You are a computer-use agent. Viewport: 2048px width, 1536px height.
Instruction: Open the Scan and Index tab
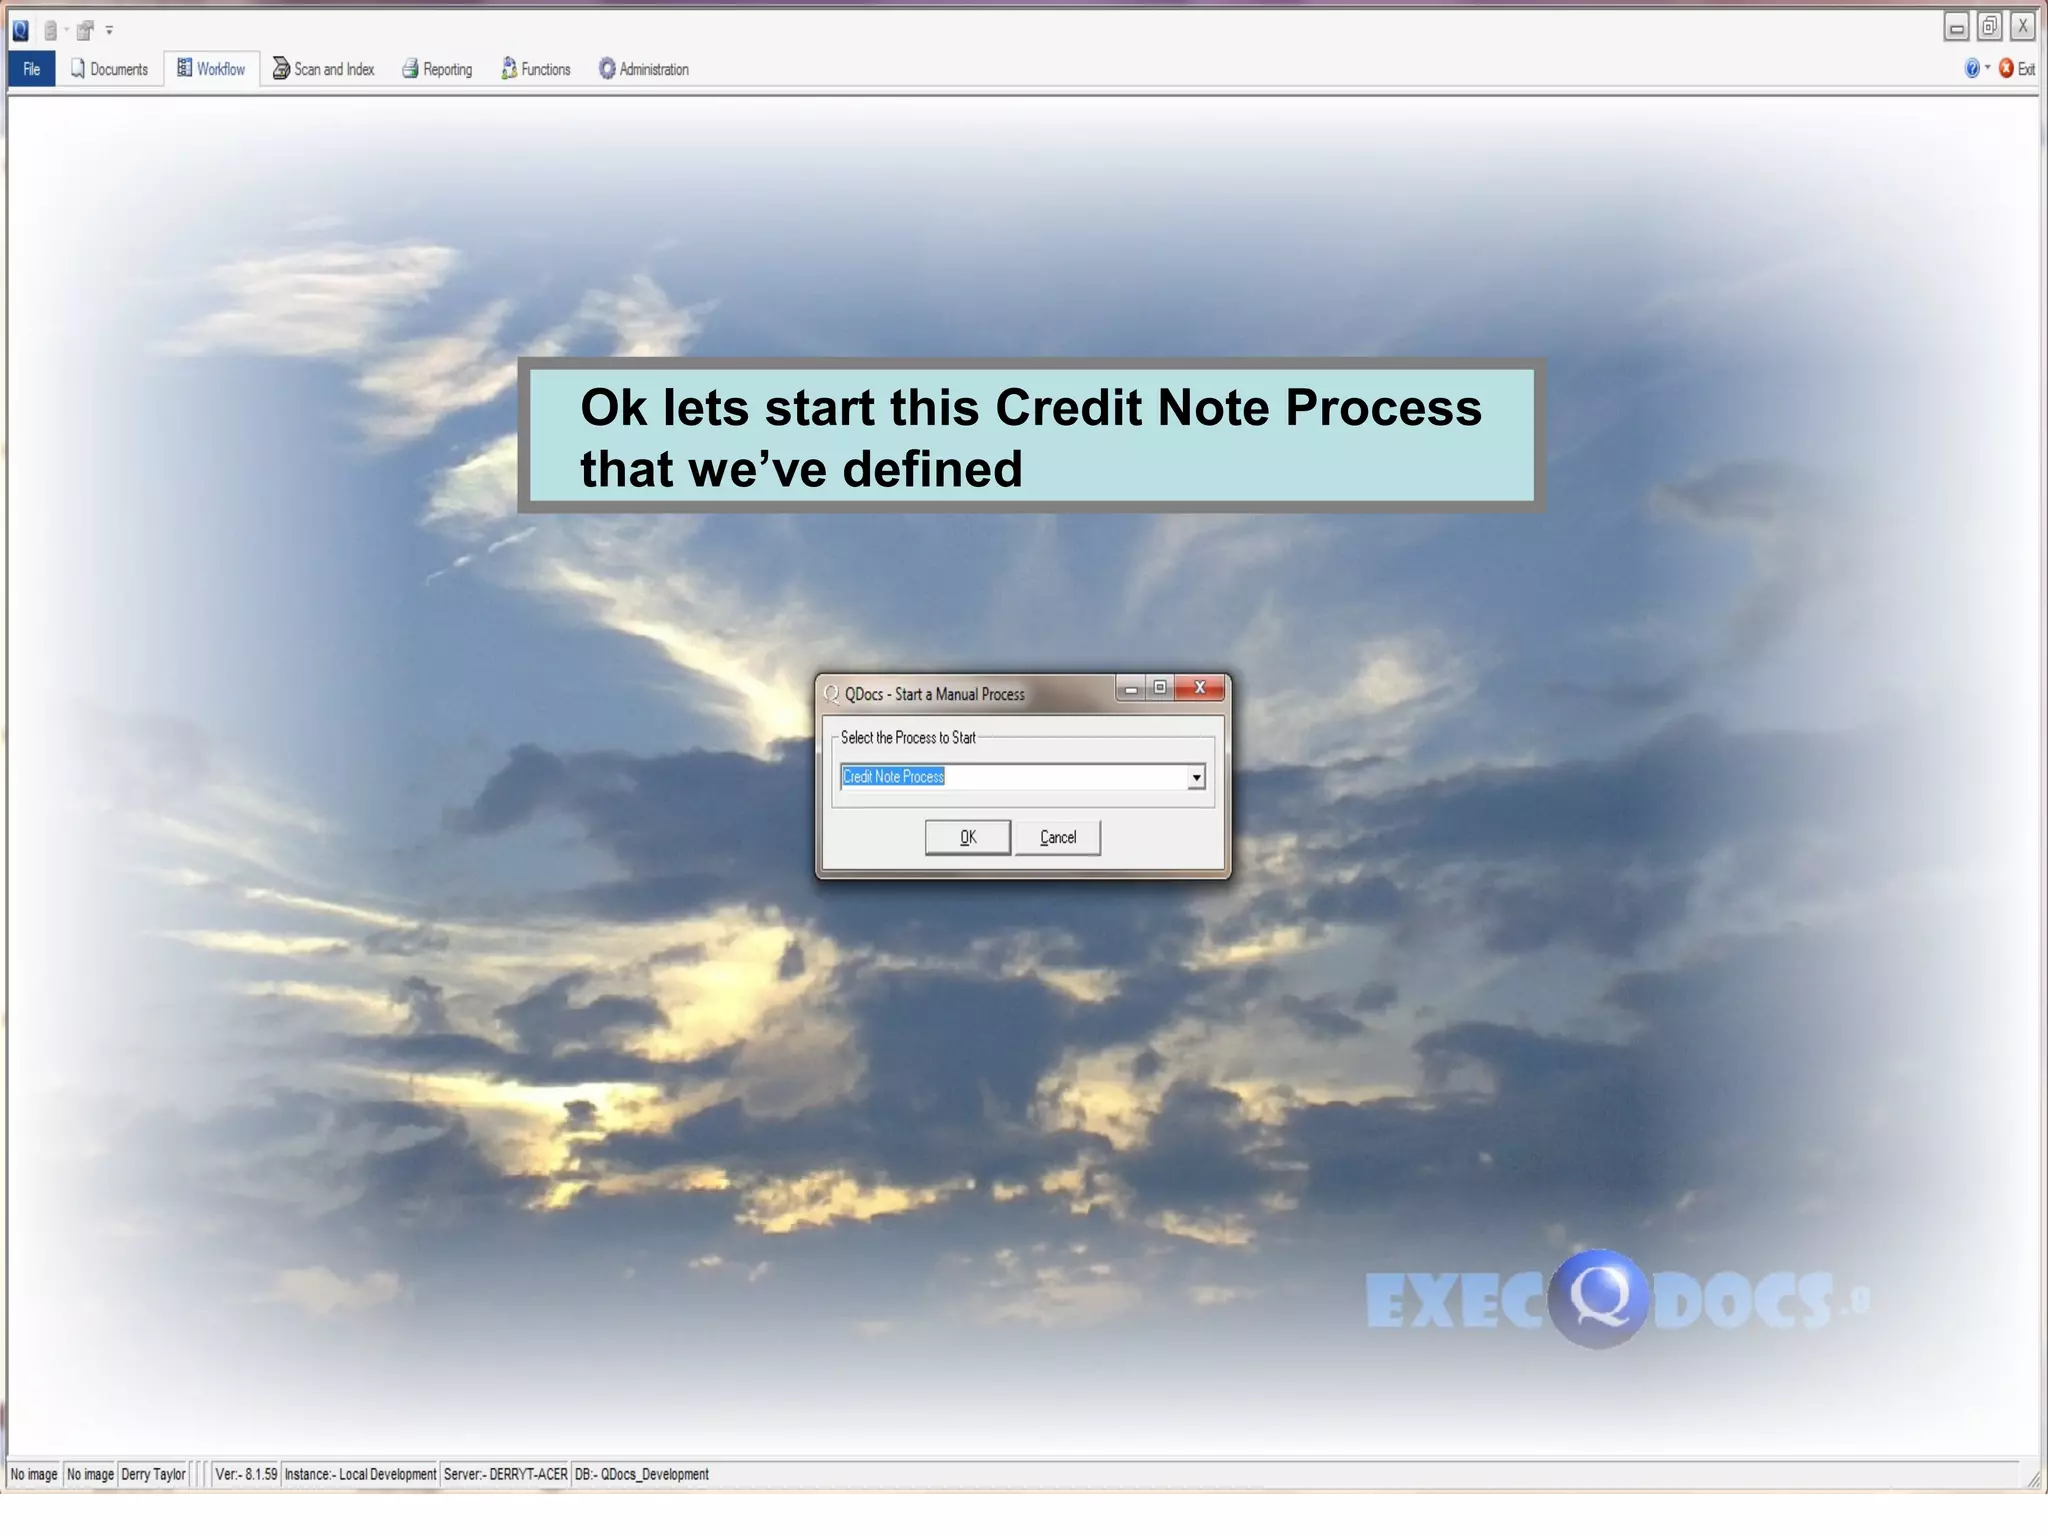[323, 69]
